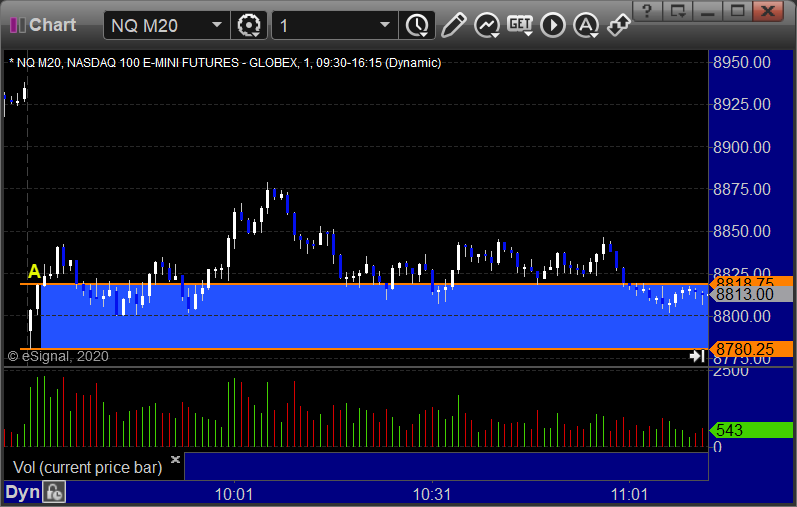Click the 8925.00 price axis label
This screenshot has height=507, width=797.
[x=742, y=104]
